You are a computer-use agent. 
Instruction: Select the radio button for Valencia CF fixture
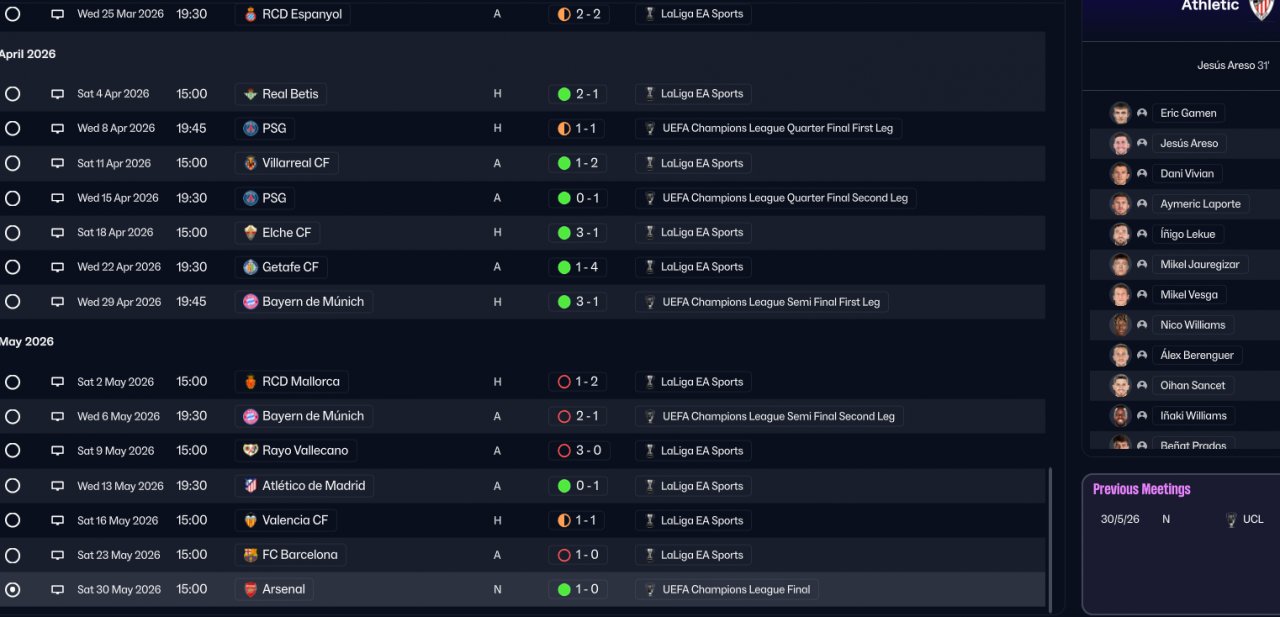12,521
